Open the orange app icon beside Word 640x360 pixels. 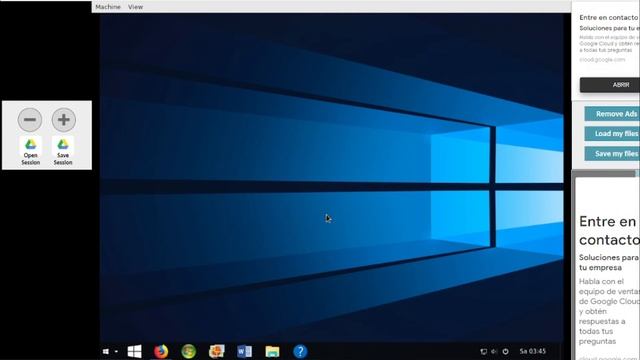(x=217, y=351)
